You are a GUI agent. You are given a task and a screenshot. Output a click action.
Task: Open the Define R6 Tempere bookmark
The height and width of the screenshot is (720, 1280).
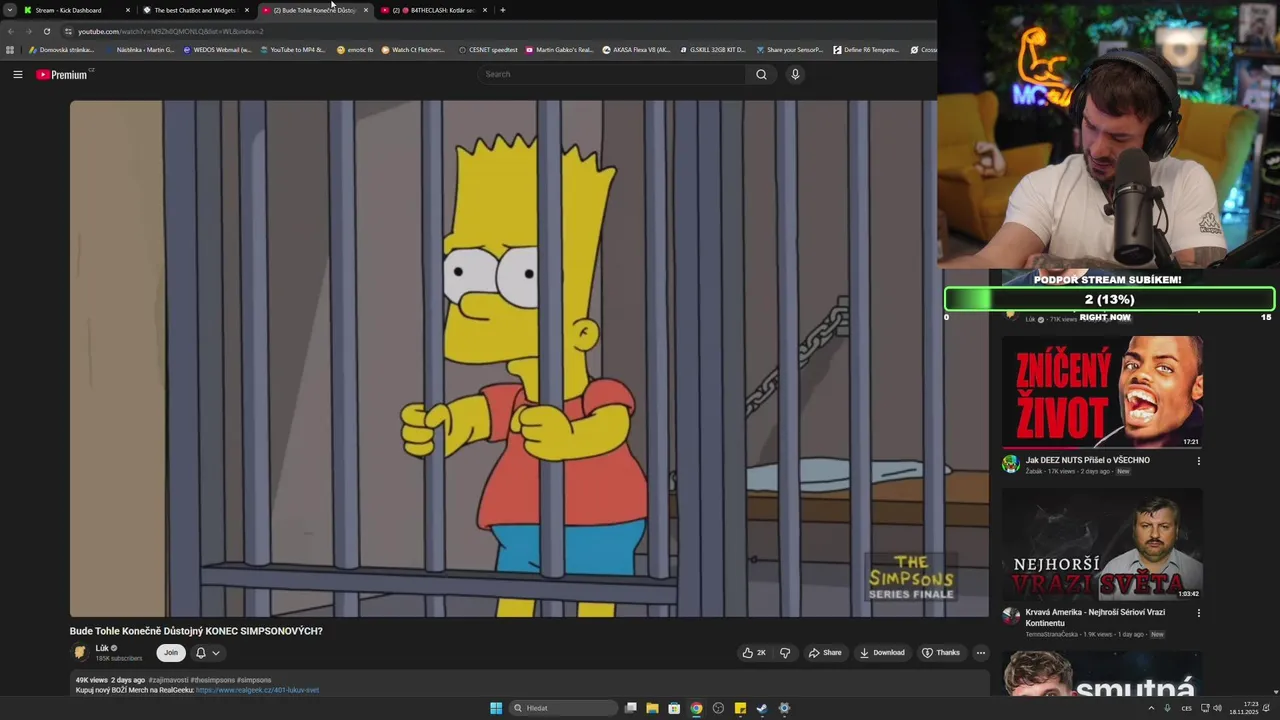click(x=866, y=49)
